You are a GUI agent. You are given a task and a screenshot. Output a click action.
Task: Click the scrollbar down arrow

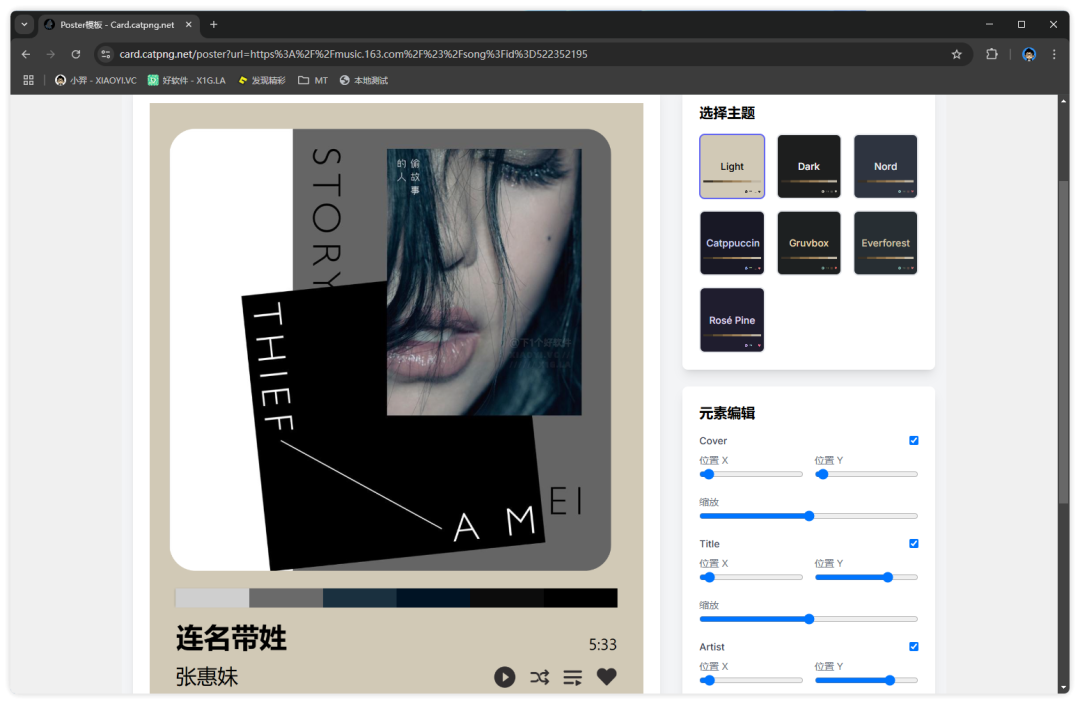point(1063,687)
